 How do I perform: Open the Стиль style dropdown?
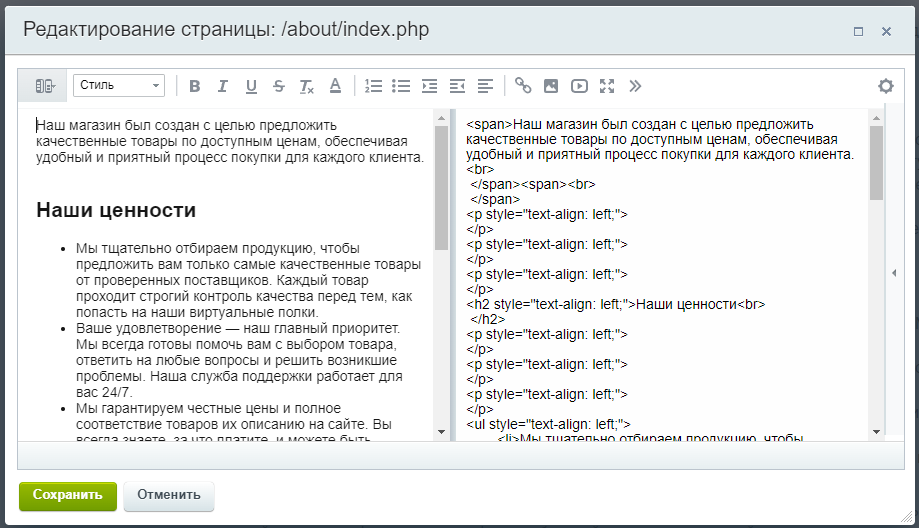point(119,86)
